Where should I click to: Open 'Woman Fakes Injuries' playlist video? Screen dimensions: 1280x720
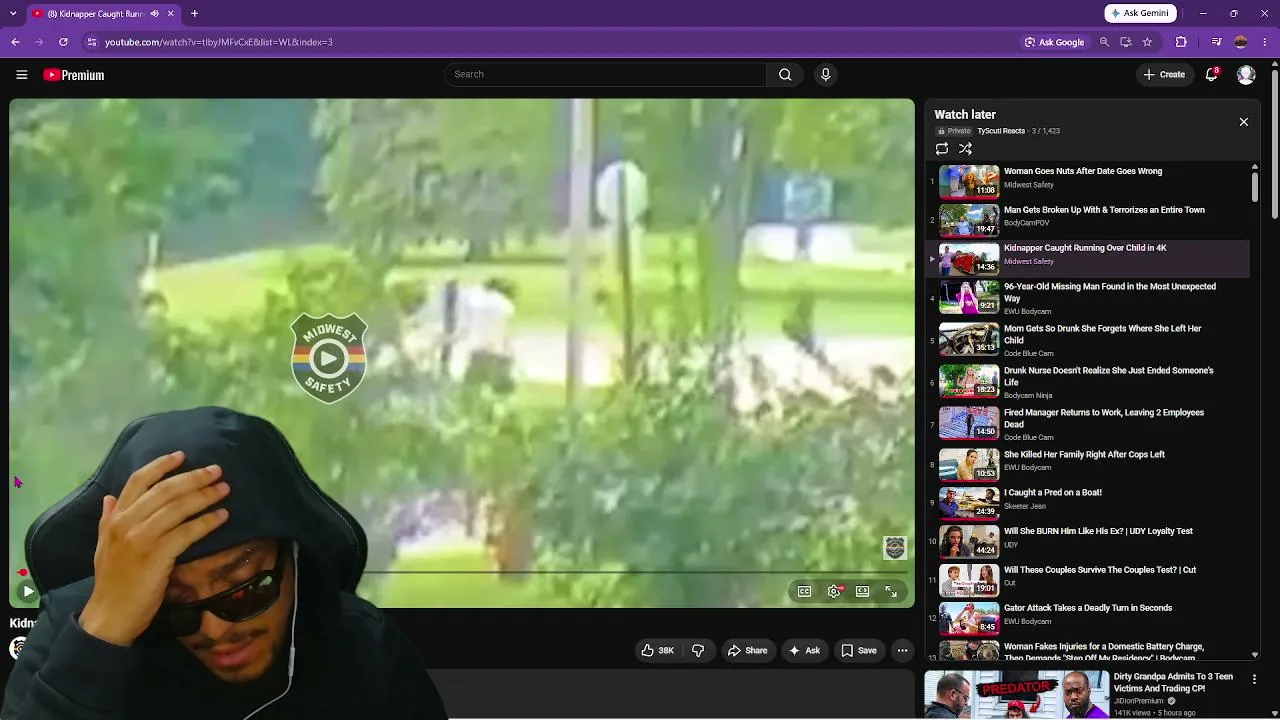(x=1104, y=652)
